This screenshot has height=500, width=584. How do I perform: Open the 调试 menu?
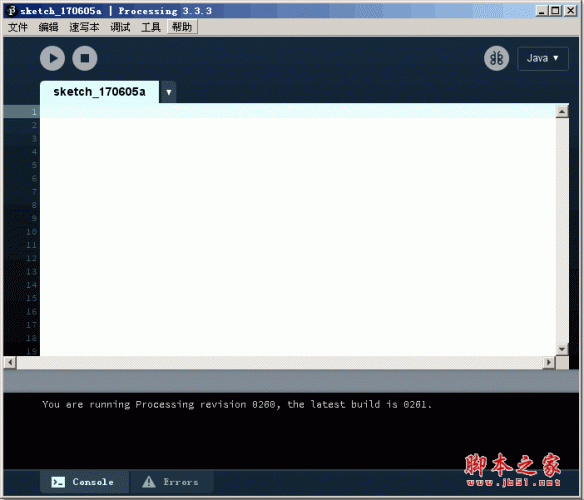(x=120, y=27)
